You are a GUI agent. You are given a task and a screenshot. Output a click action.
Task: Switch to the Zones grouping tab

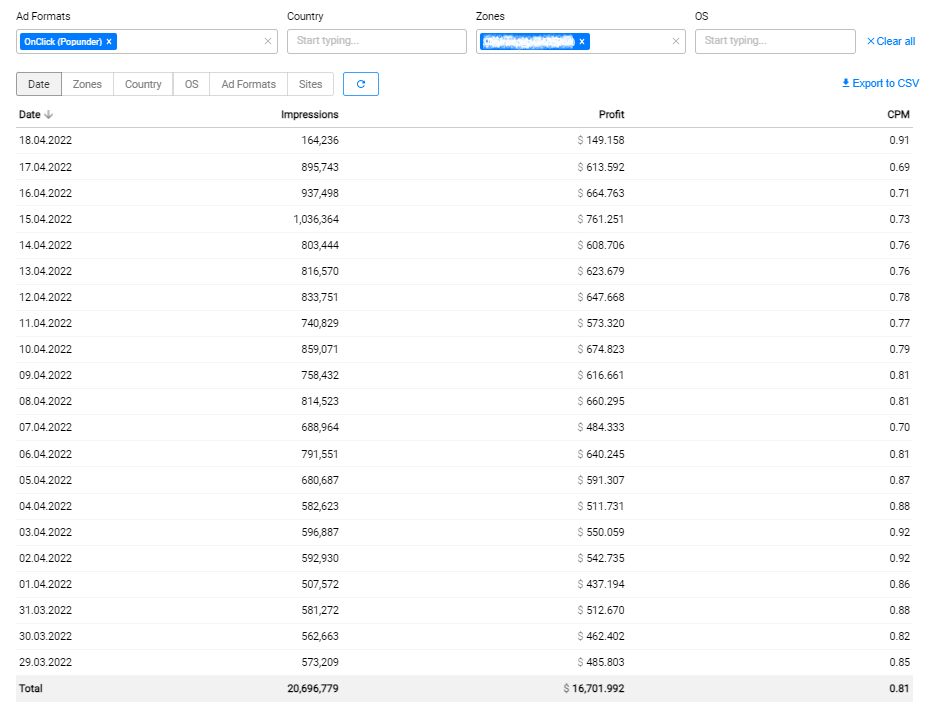pos(87,84)
